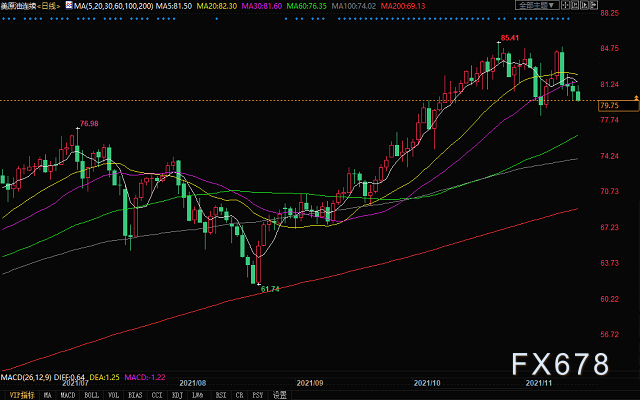Click the right-arrow export icon at top right
Viewport: 640px width, 400px height.
pyautogui.click(x=594, y=5)
